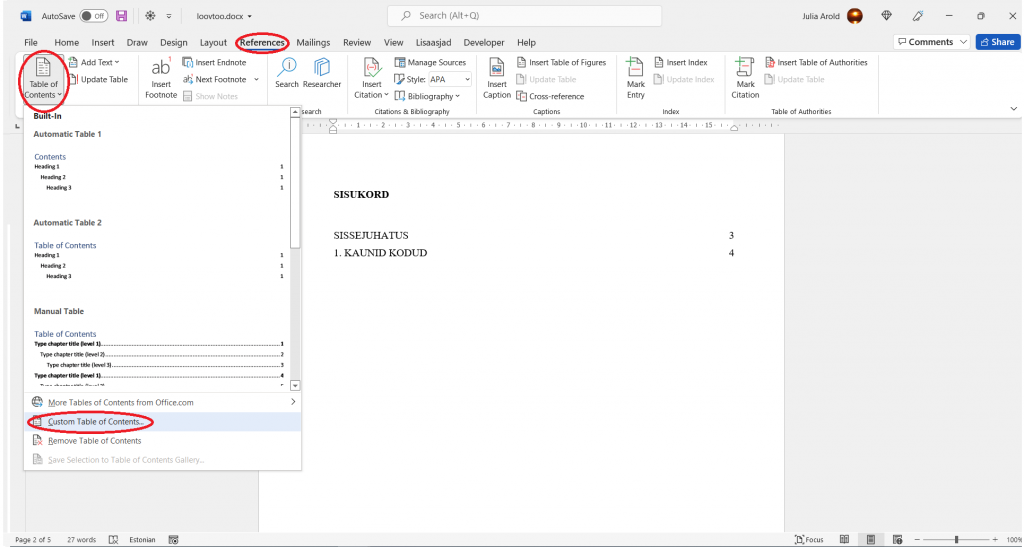Screen dimensions: 1024x547
Task: Open the Lisaasjad tab
Action: click(434, 42)
